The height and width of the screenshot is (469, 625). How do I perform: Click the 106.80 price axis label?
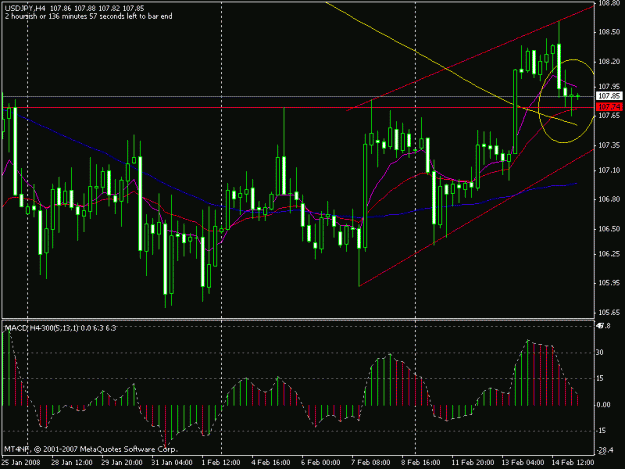click(609, 199)
